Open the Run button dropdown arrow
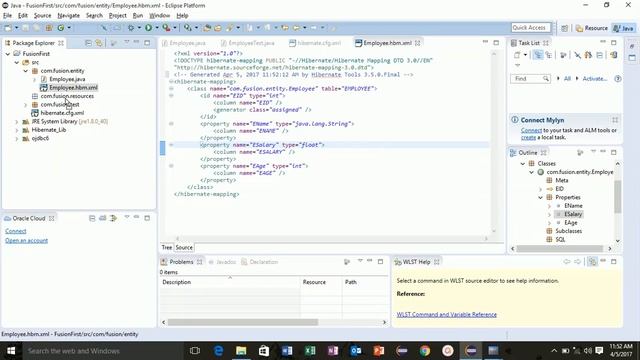The height and width of the screenshot is (360, 640). coord(157,28)
